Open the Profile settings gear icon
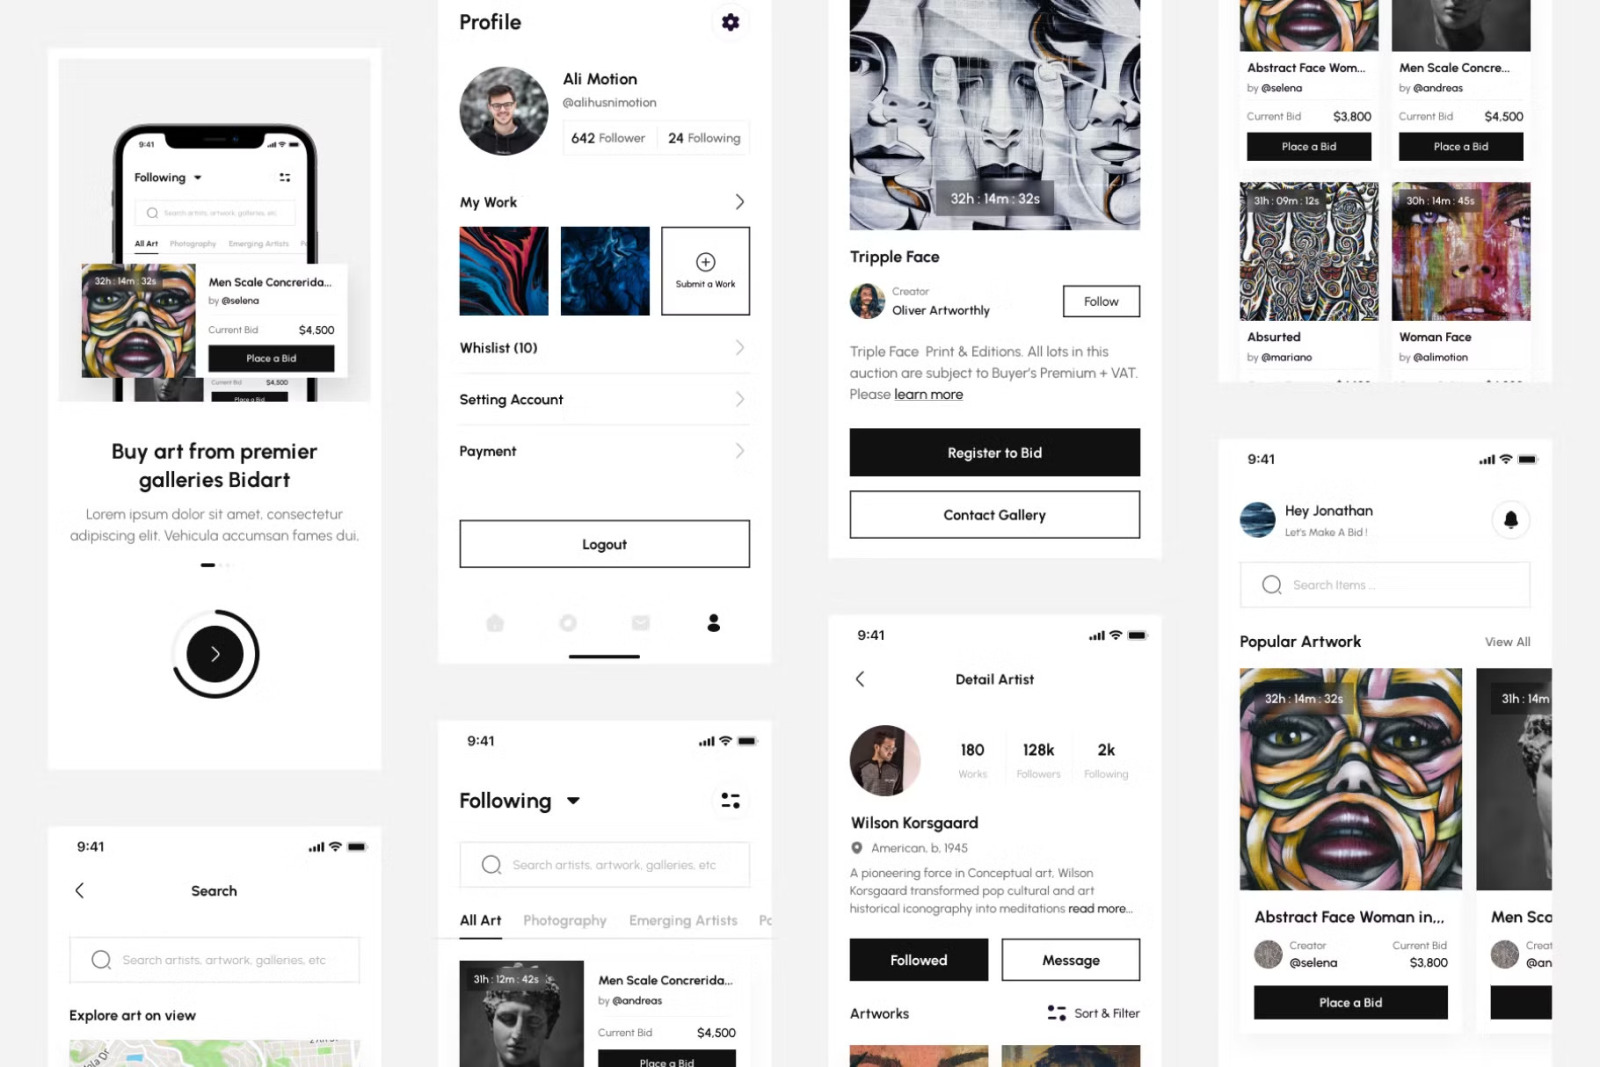The width and height of the screenshot is (1600, 1067). [730, 22]
